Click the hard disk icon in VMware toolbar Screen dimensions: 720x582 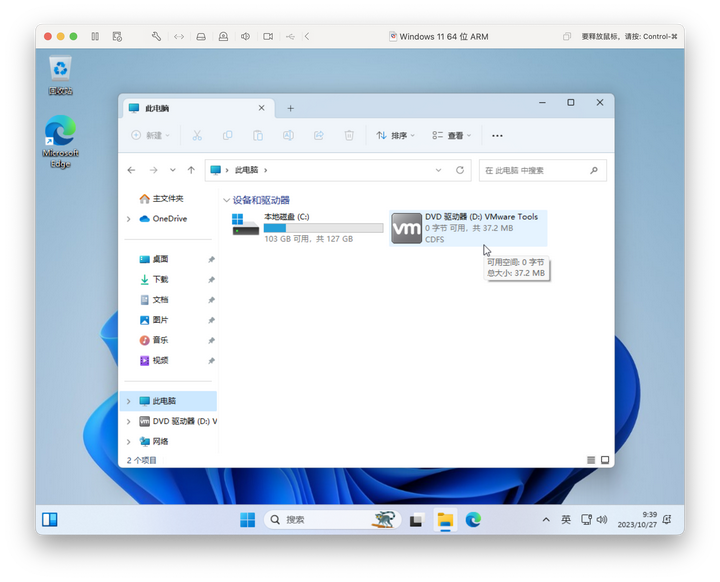[x=201, y=36]
